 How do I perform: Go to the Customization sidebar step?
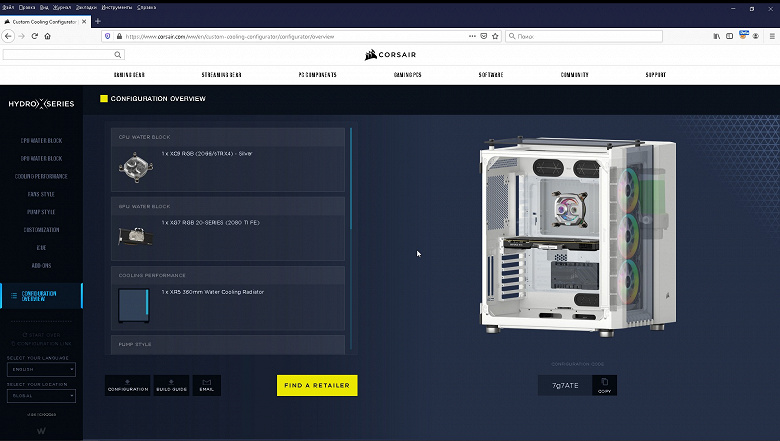pos(41,230)
